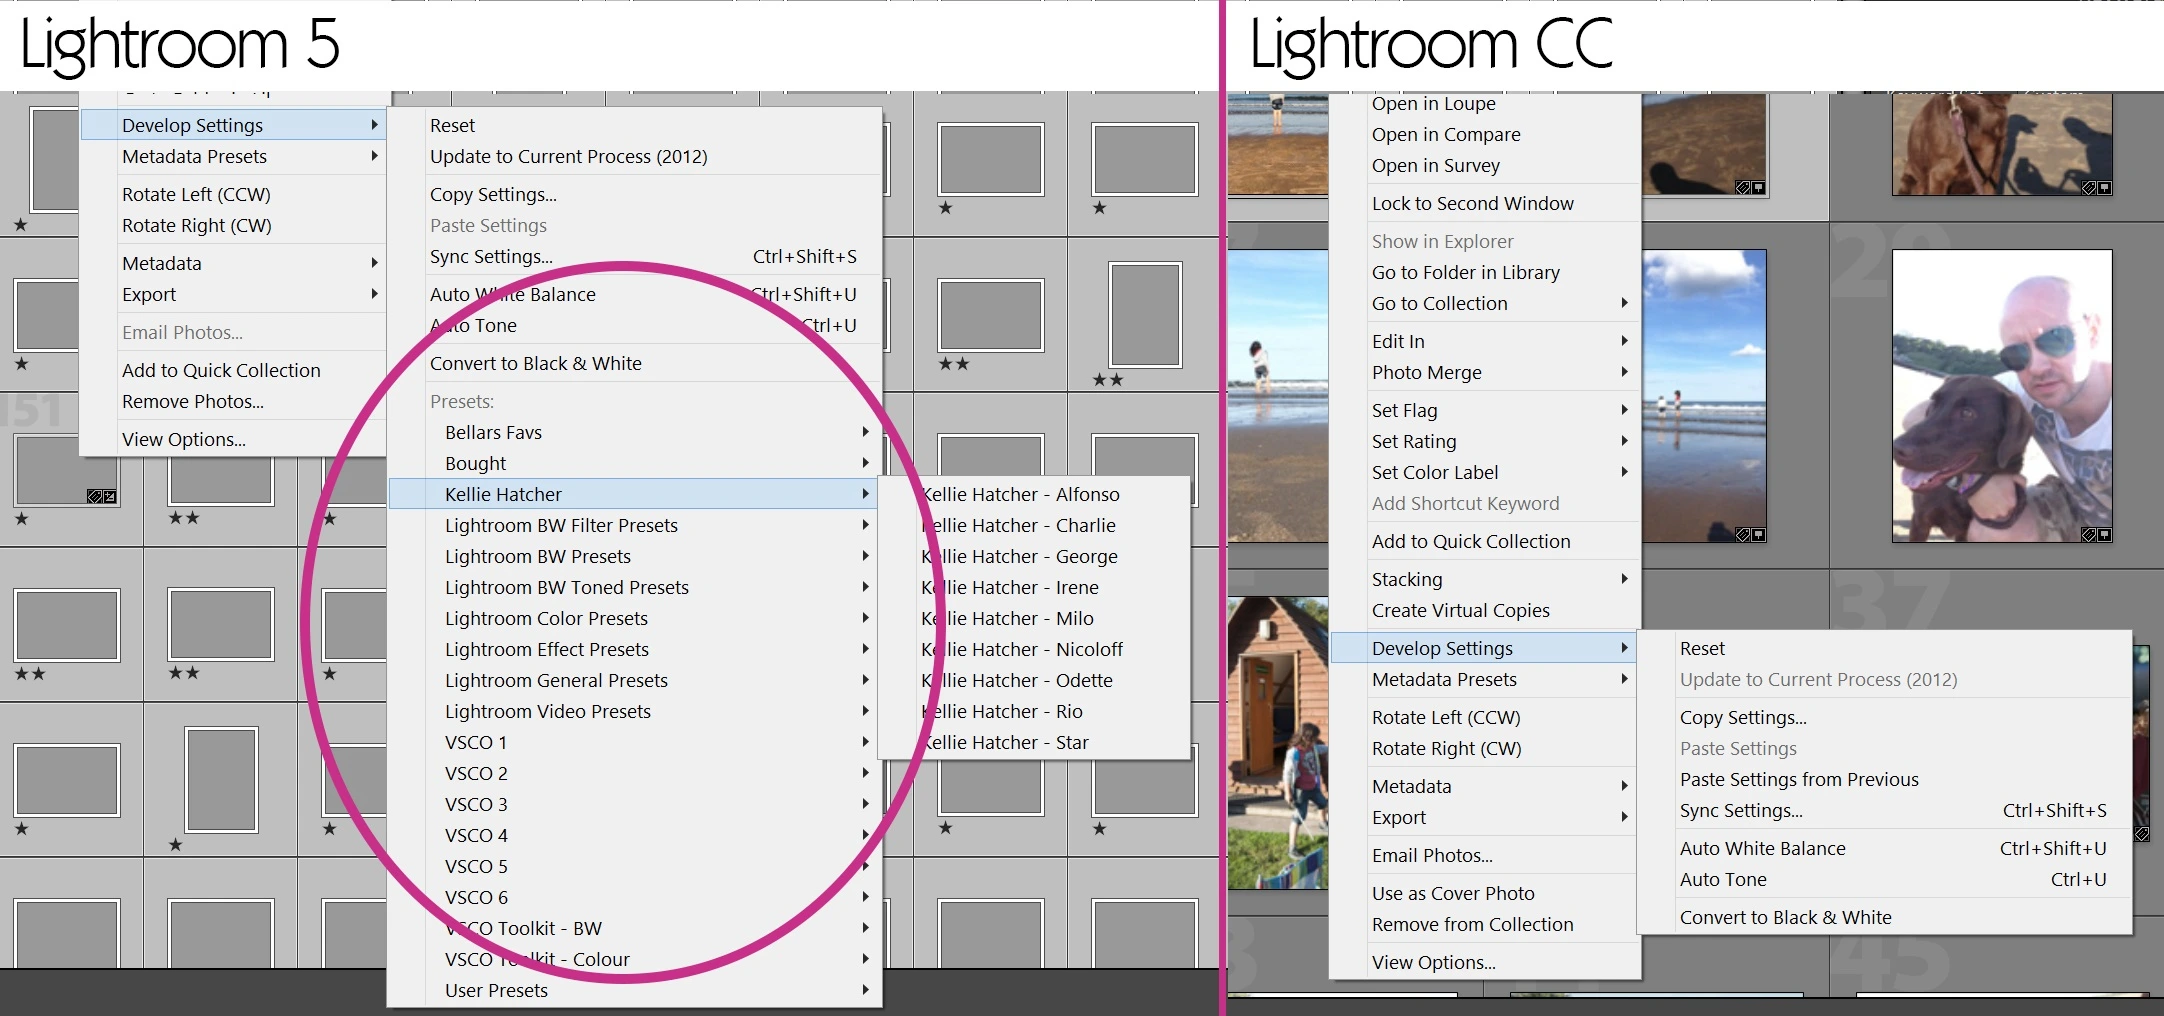Viewport: 2164px width, 1016px height.
Task: Expand Lightroom Video Presets folder
Action: pyautogui.click(x=635, y=711)
